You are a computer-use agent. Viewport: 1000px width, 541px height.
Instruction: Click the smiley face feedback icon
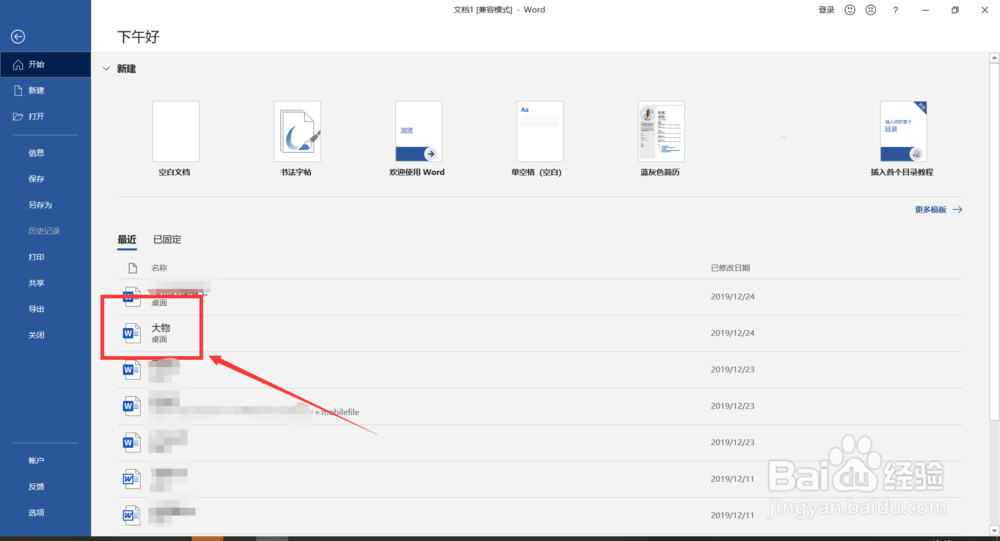tap(850, 10)
